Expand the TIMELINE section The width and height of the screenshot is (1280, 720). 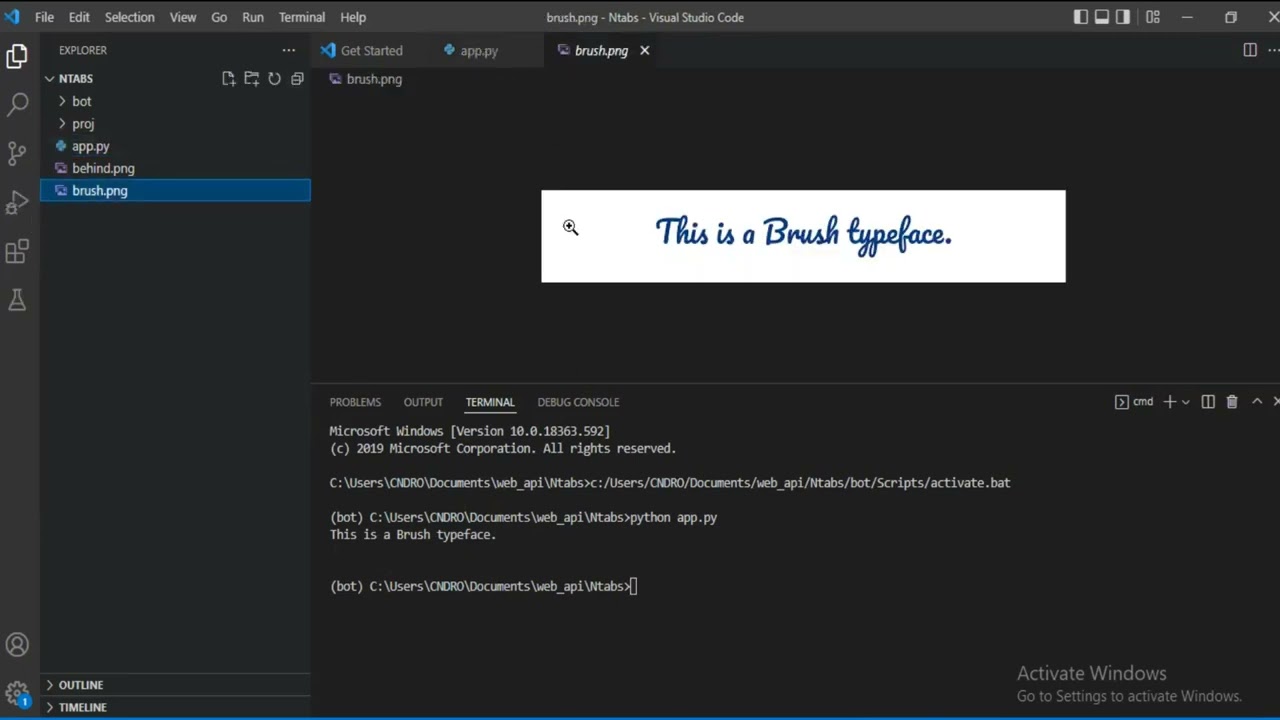(x=175, y=707)
